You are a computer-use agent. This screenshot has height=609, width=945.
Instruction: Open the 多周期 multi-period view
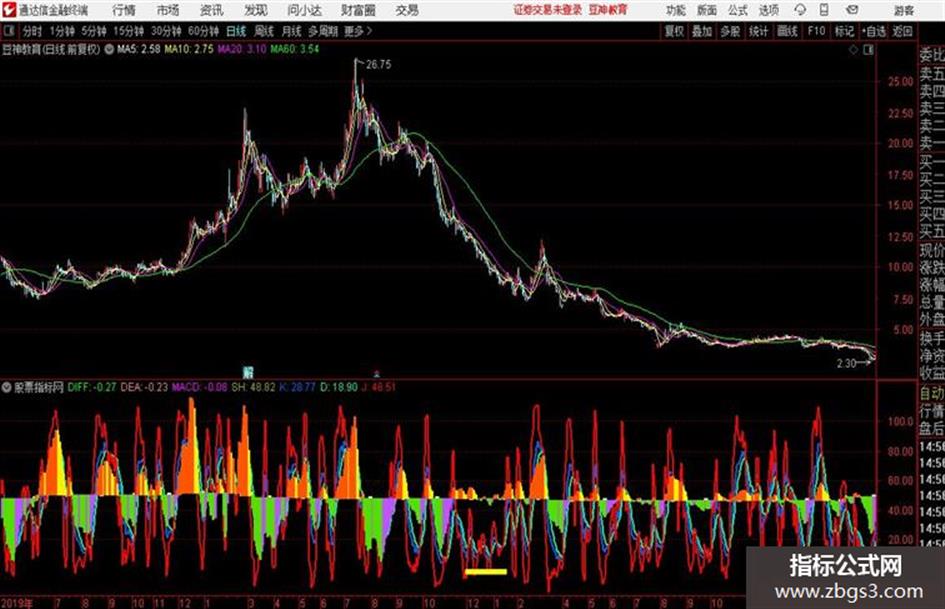323,31
